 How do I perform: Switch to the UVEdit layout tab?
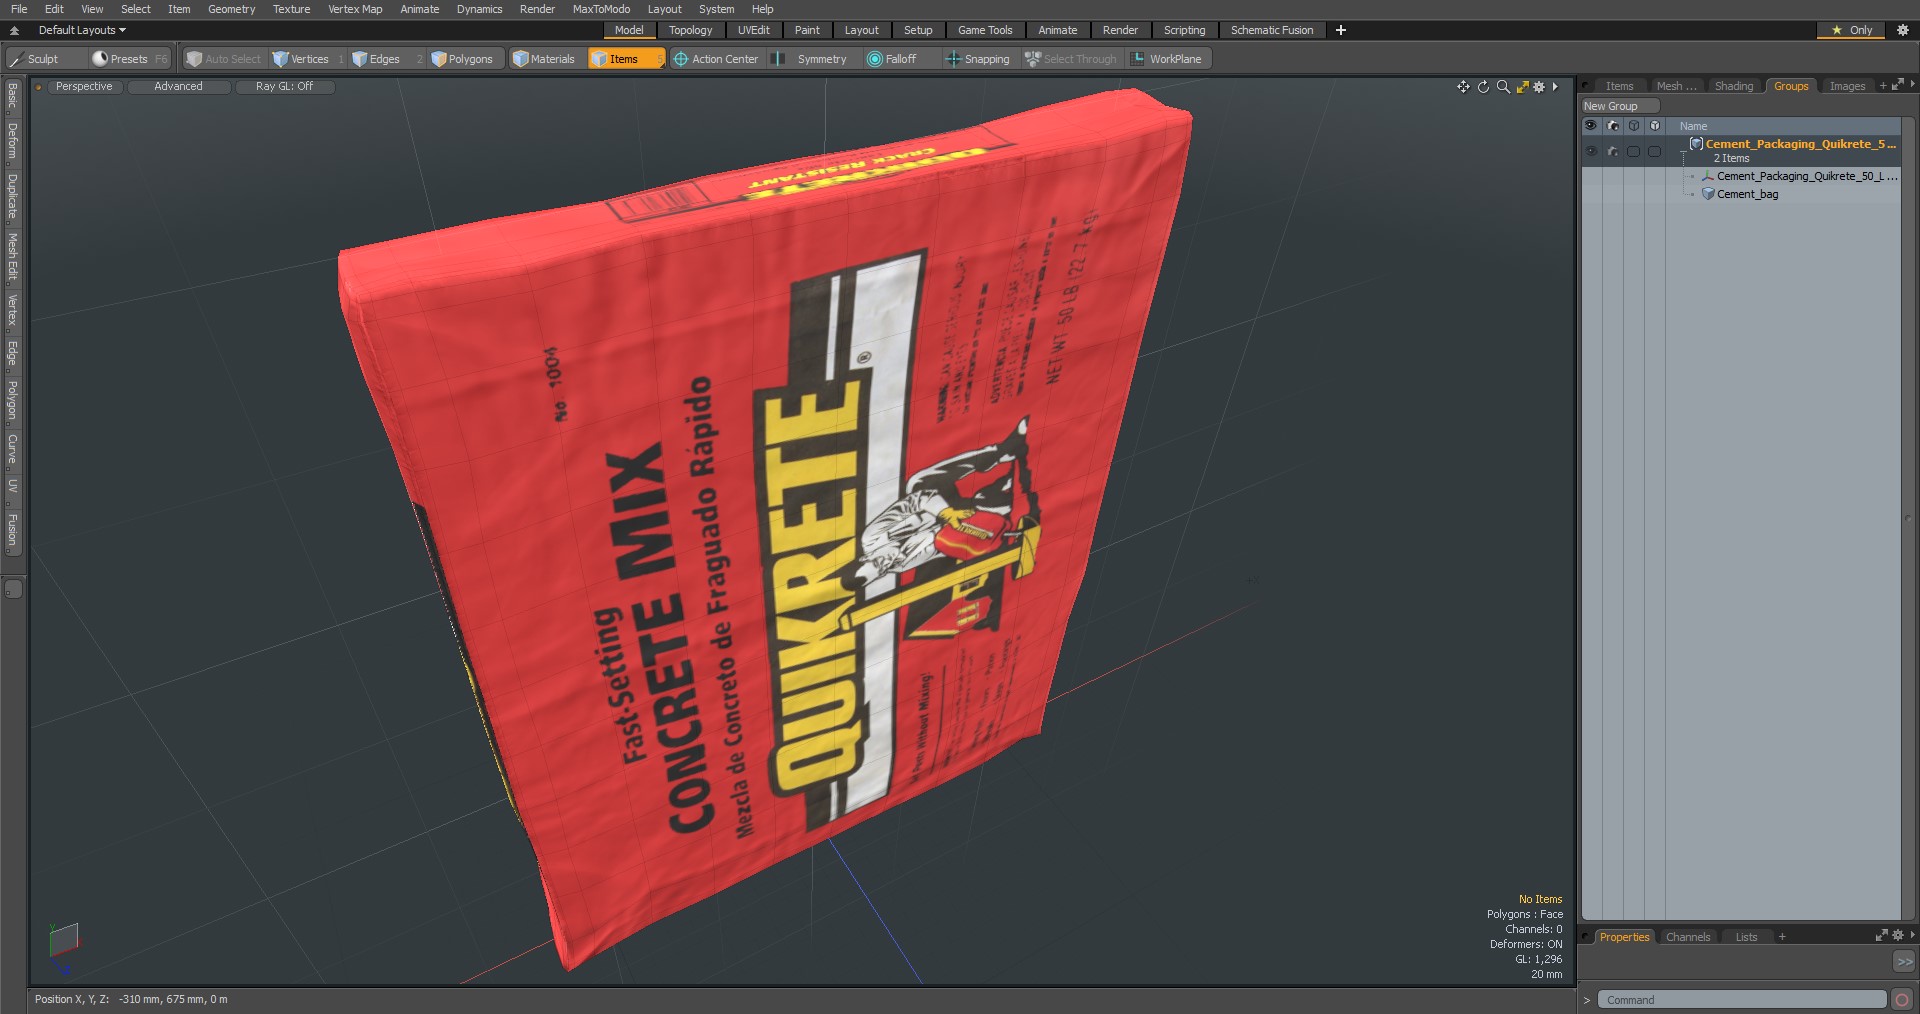pos(753,30)
